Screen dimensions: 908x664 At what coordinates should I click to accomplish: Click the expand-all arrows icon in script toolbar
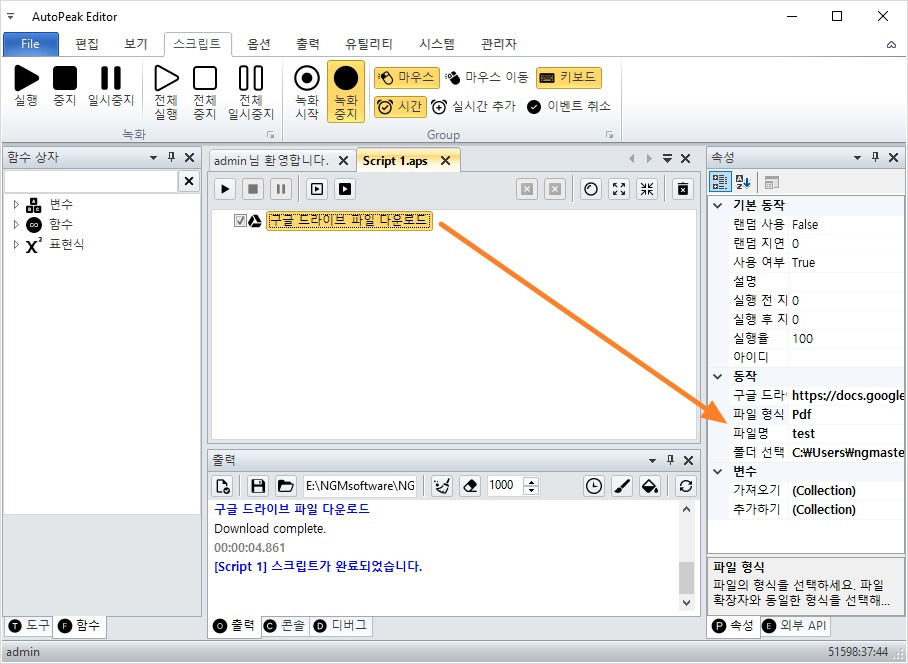(619, 189)
